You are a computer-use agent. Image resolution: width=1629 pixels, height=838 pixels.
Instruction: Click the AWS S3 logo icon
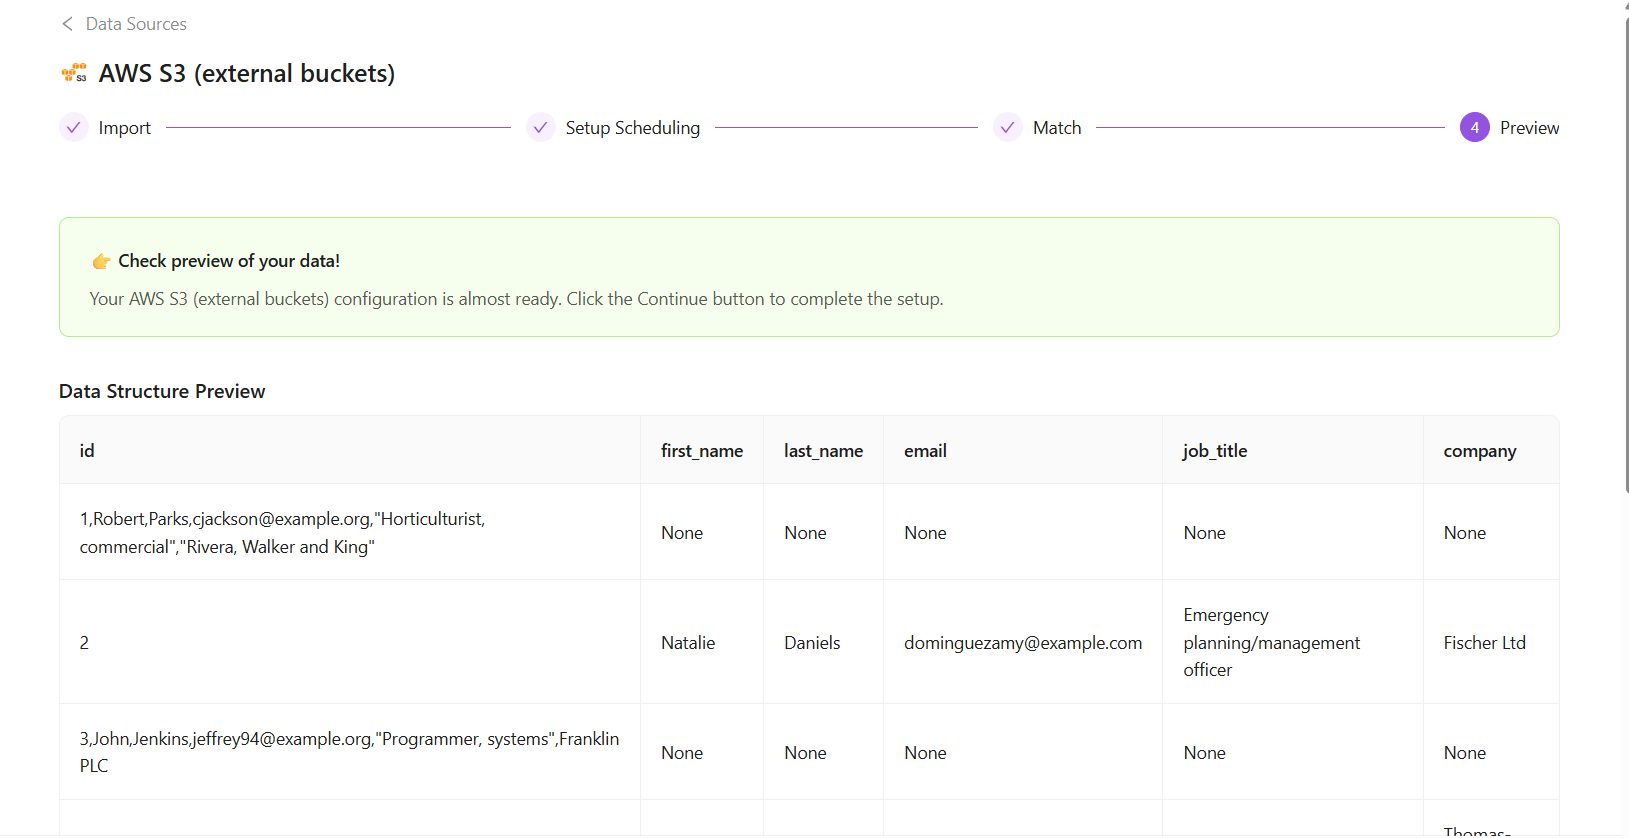(74, 73)
